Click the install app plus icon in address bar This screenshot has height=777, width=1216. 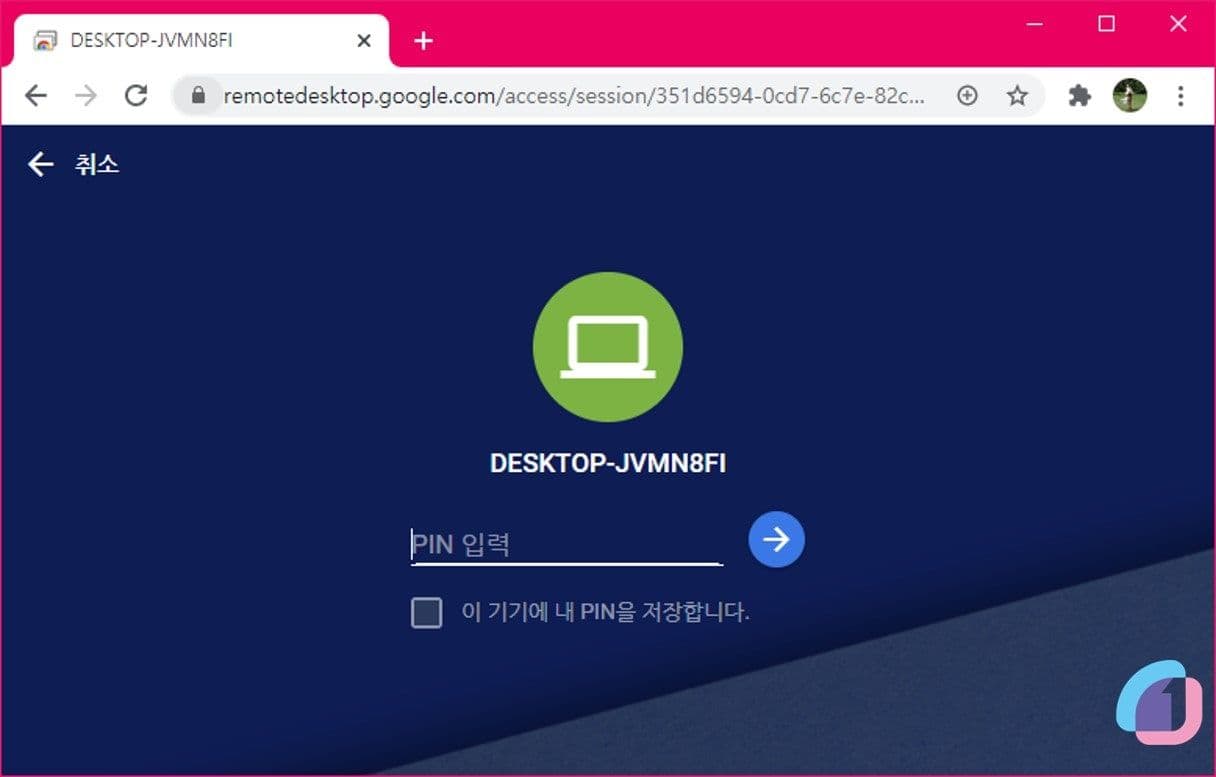[967, 95]
